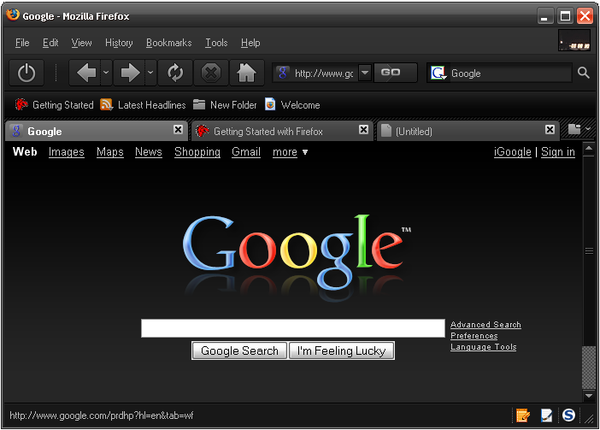
Task: Close the Getting Started with Firefox tab
Action: pos(364,130)
